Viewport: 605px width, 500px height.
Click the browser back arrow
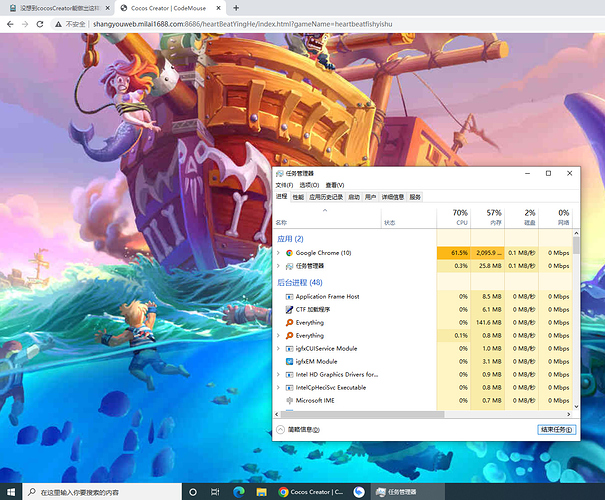[10, 24]
